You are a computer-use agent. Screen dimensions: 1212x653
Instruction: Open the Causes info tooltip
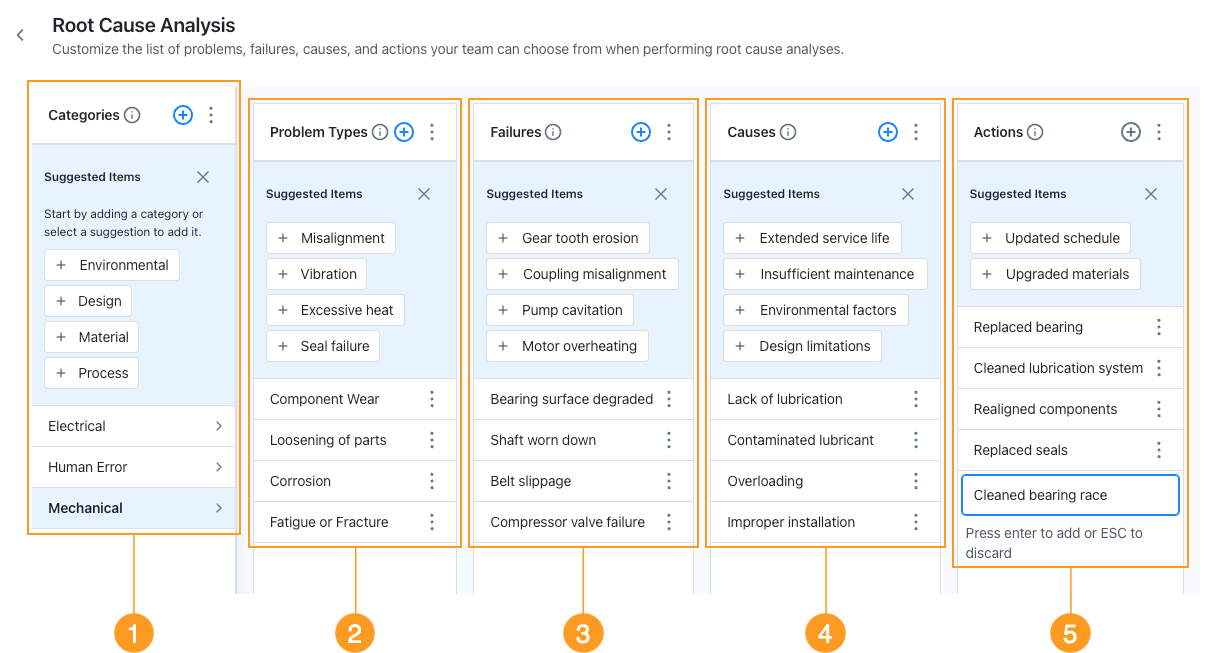pyautogui.click(x=789, y=131)
